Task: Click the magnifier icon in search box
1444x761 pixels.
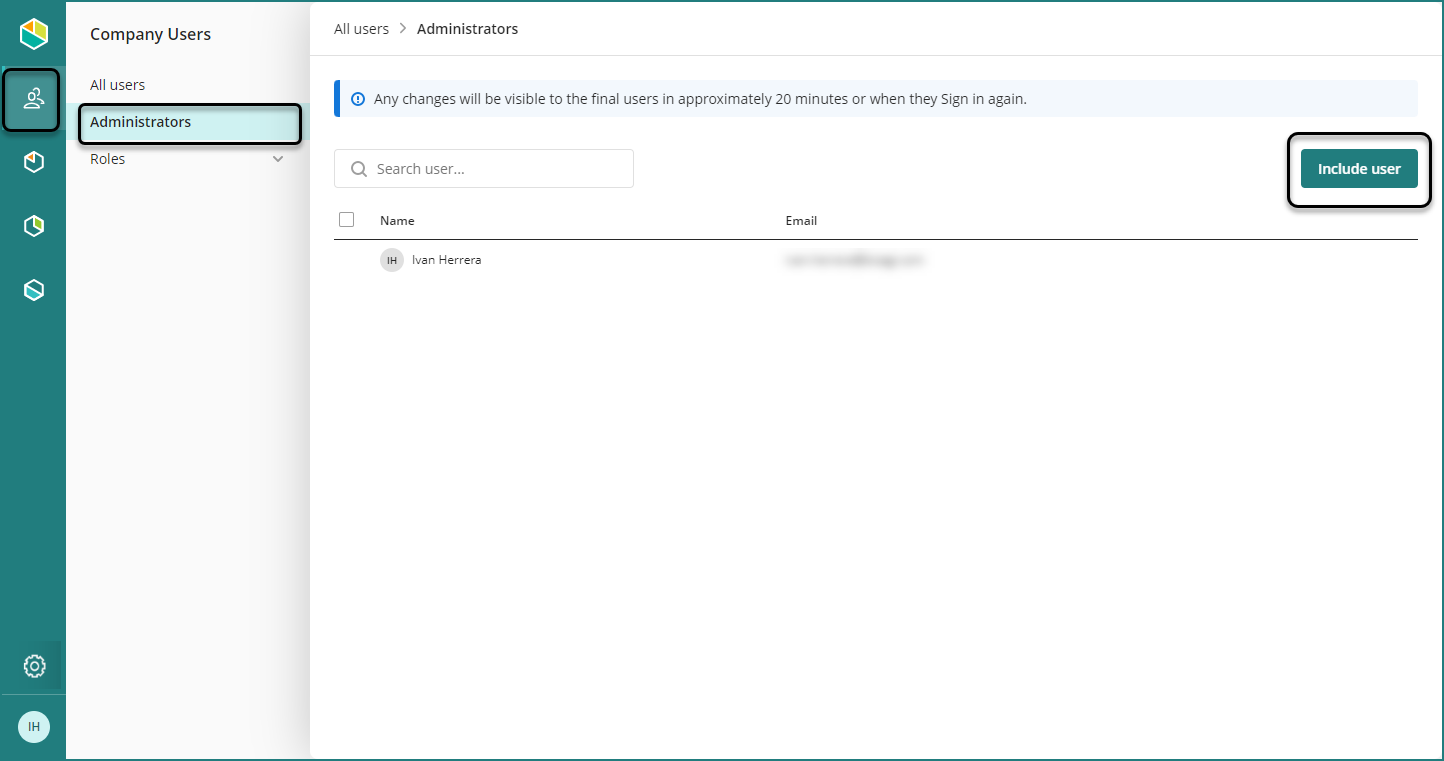Action: pyautogui.click(x=359, y=169)
